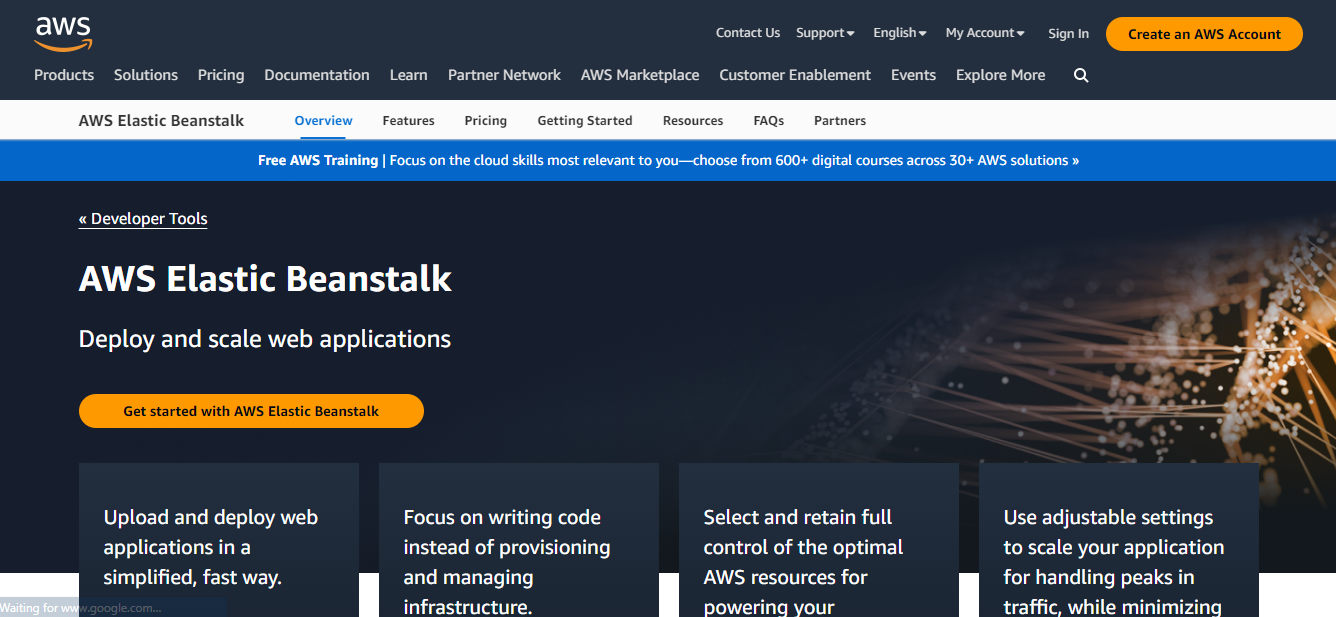
Task: Open the Explore More menu
Action: [x=1000, y=75]
